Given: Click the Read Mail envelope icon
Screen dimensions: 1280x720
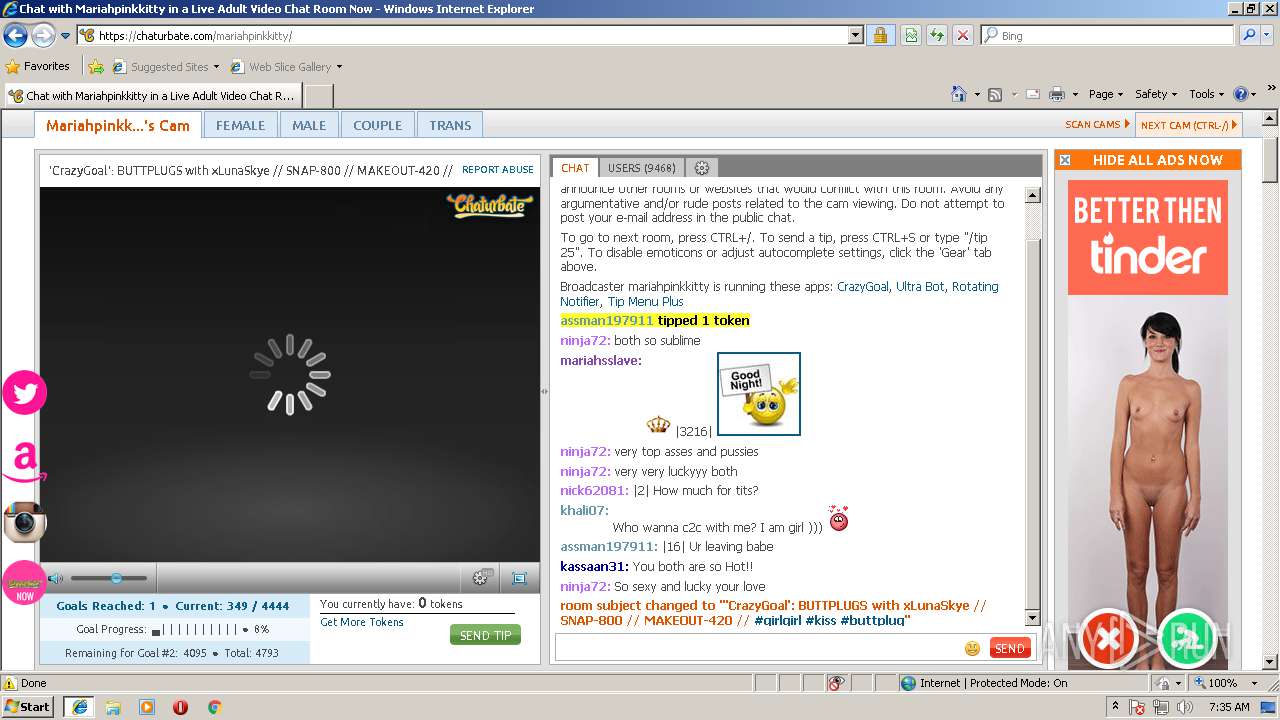Looking at the screenshot, I should point(1033,94).
